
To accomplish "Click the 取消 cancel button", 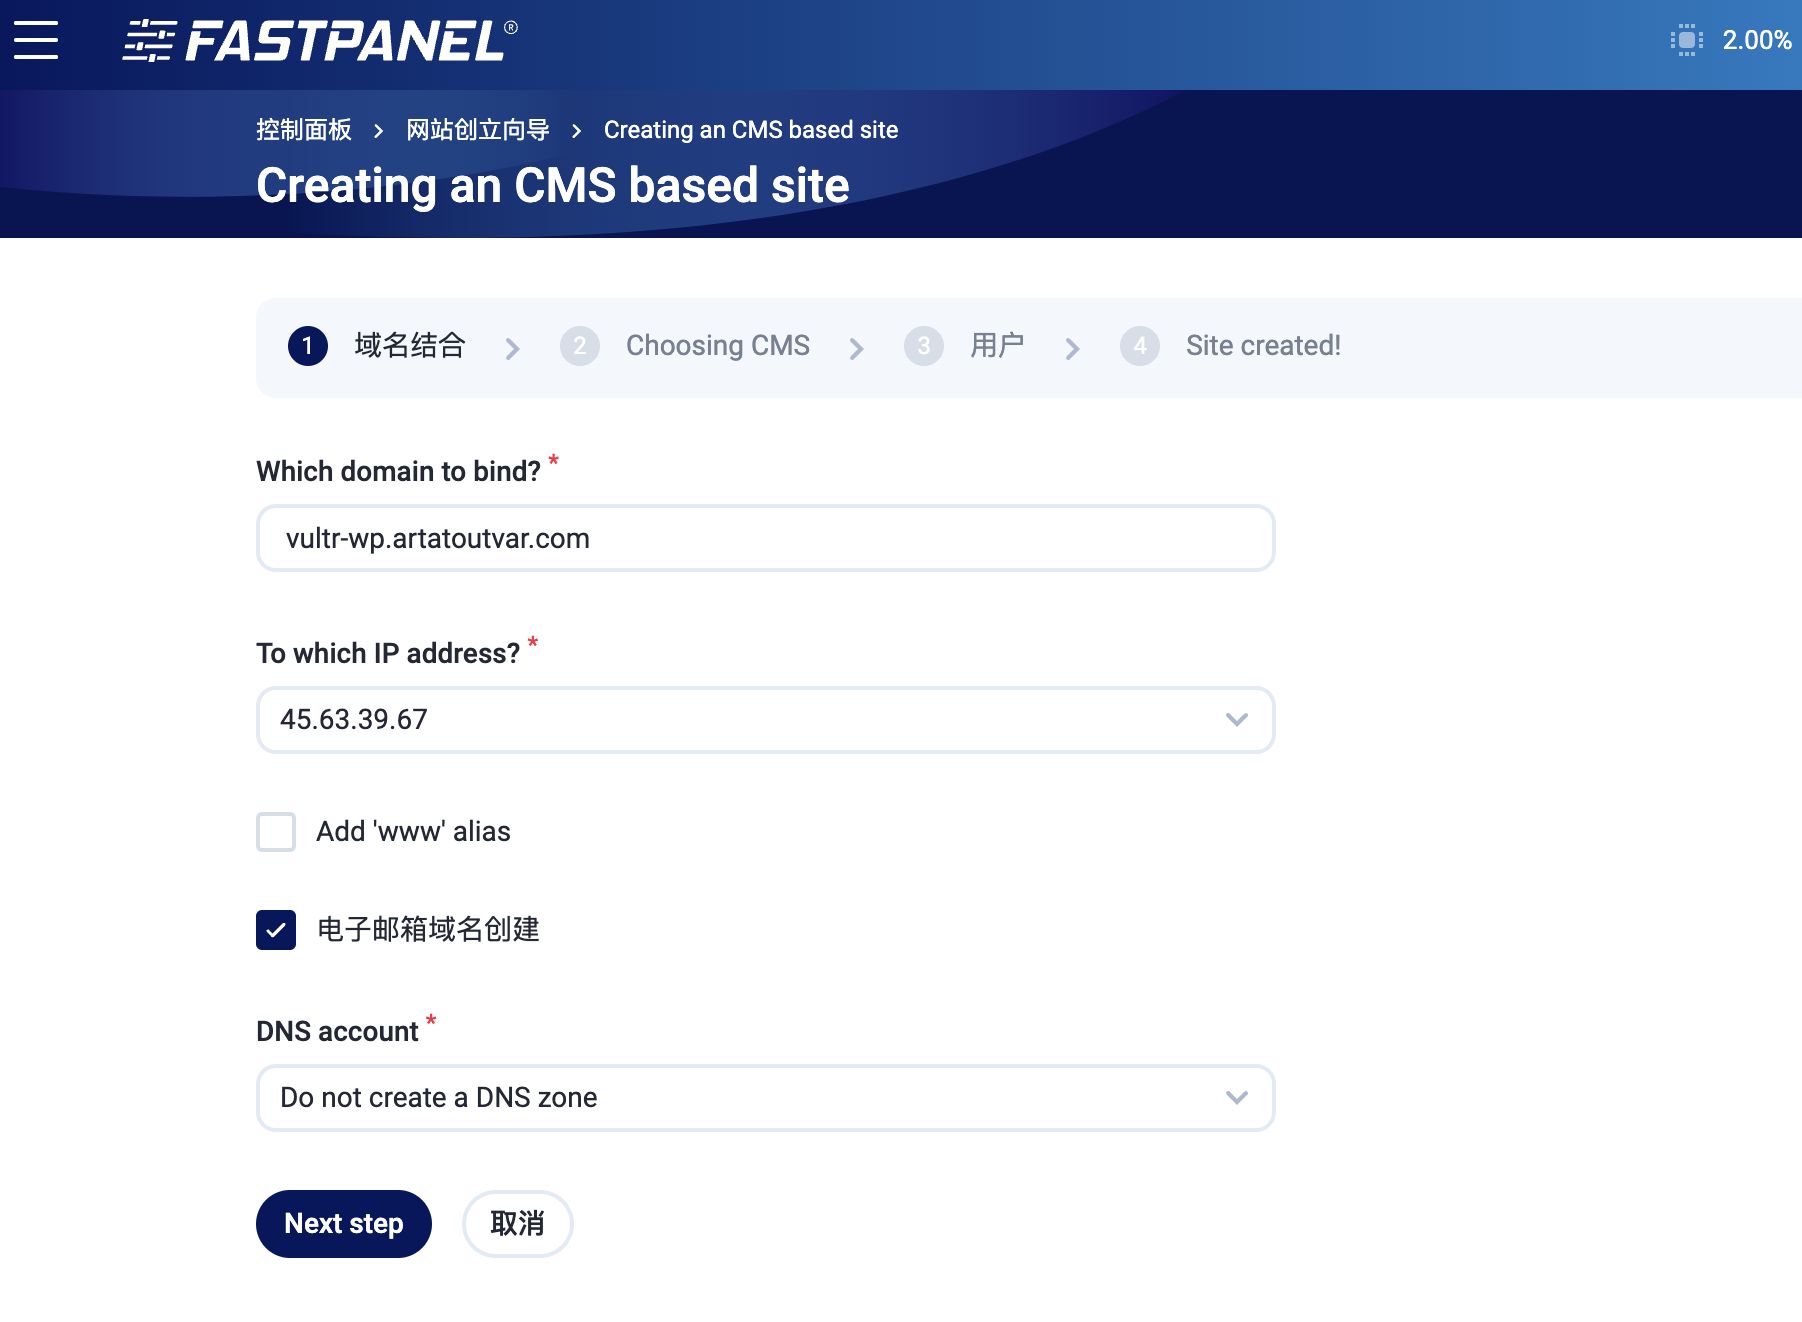I will point(517,1223).
